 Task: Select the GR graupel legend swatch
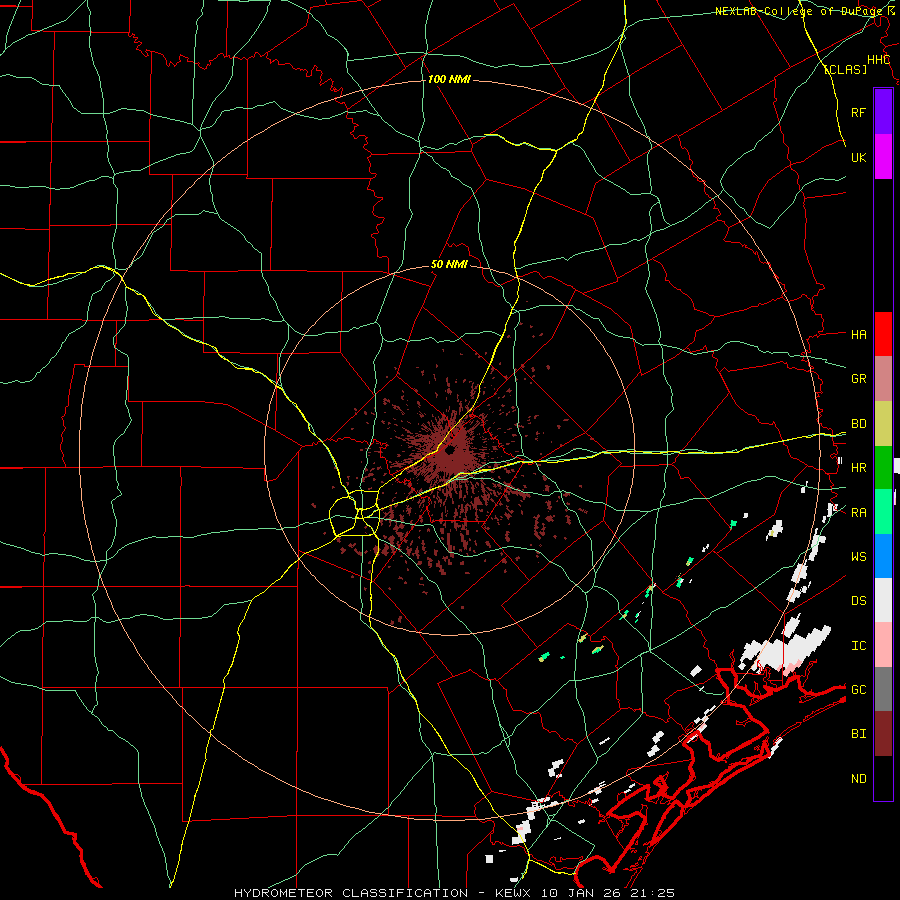tap(883, 379)
